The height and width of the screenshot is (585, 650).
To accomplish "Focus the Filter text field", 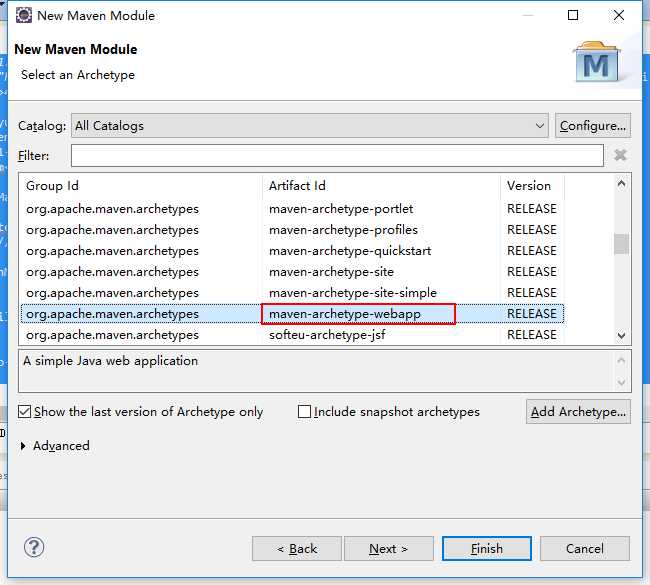I will 337,156.
